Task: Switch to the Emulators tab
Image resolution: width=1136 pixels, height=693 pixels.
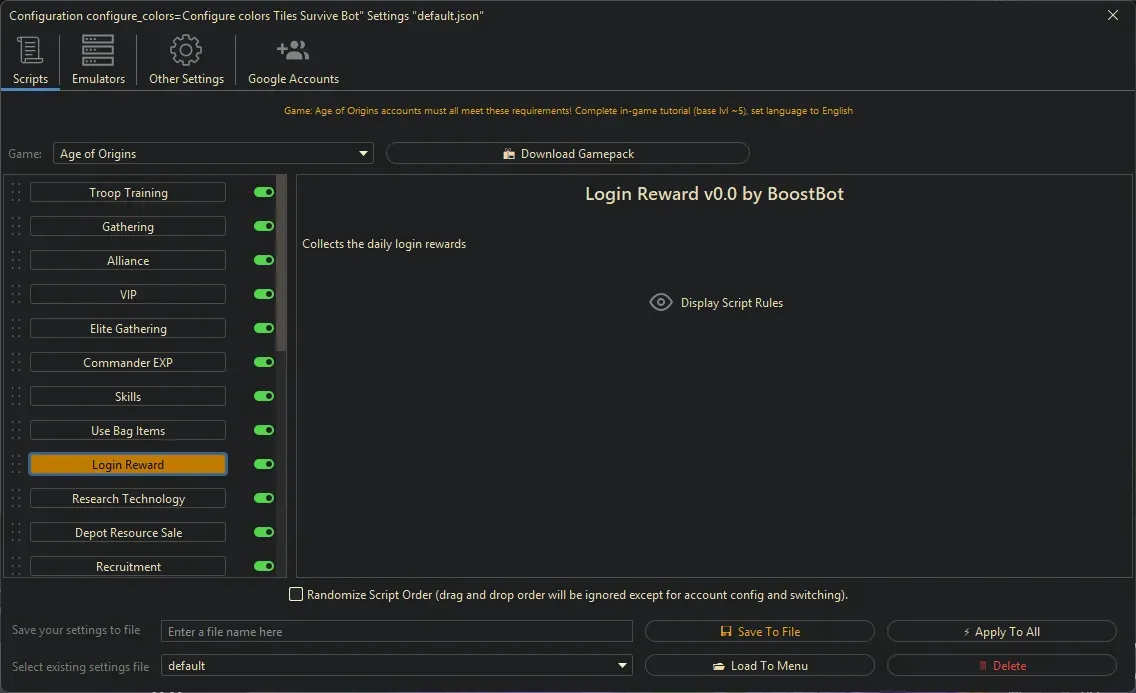Action: pos(97,60)
